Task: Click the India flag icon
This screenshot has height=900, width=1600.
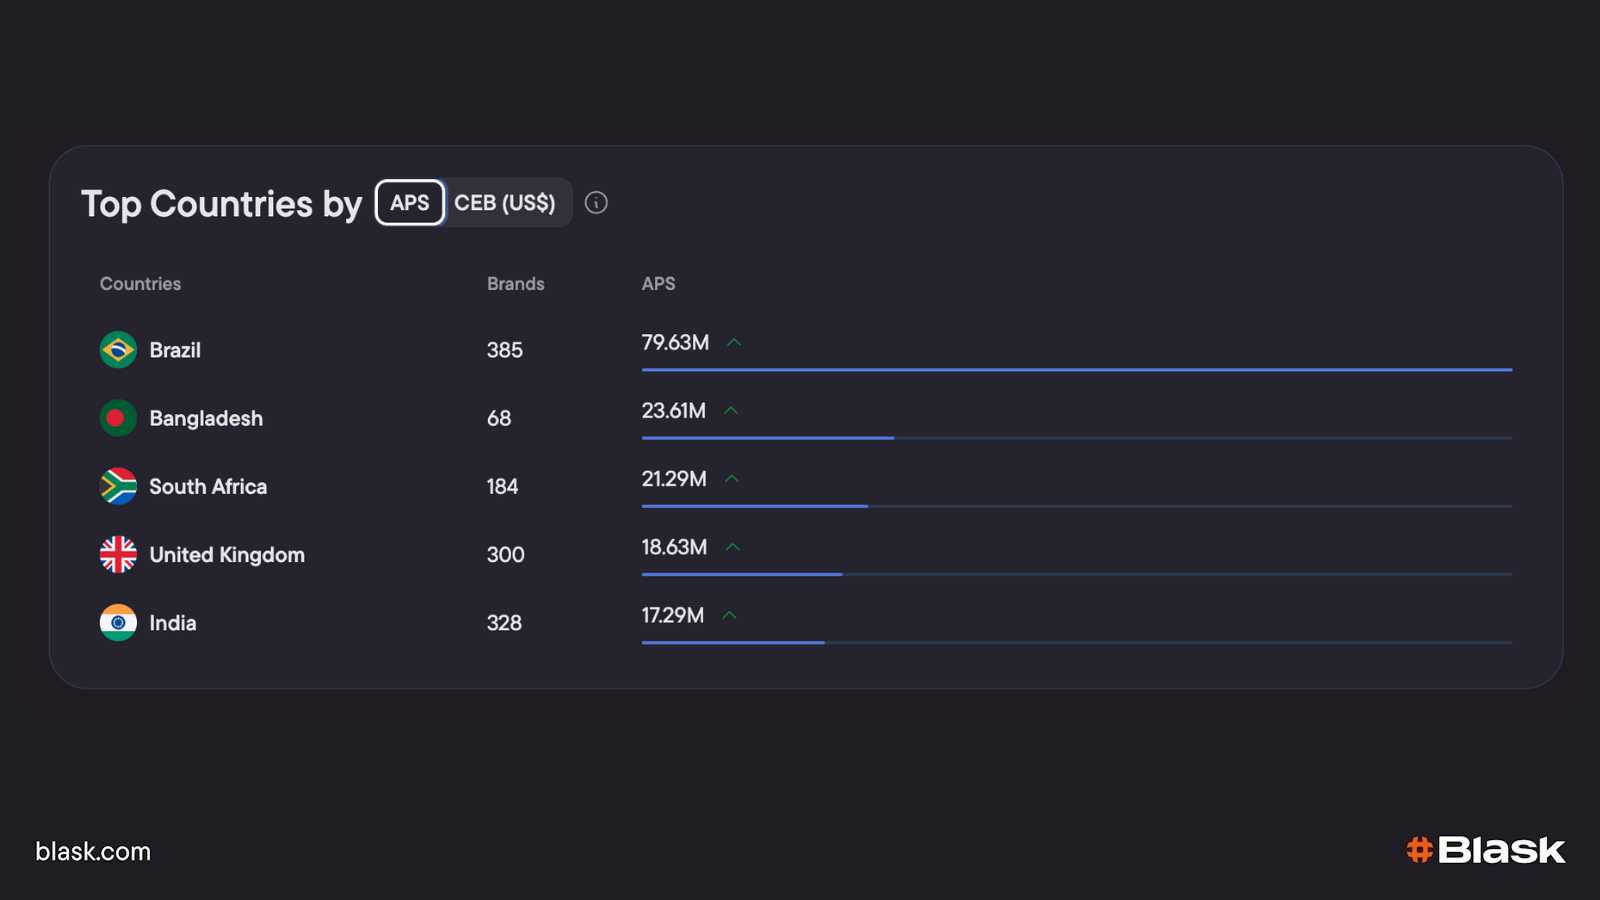Action: point(118,622)
